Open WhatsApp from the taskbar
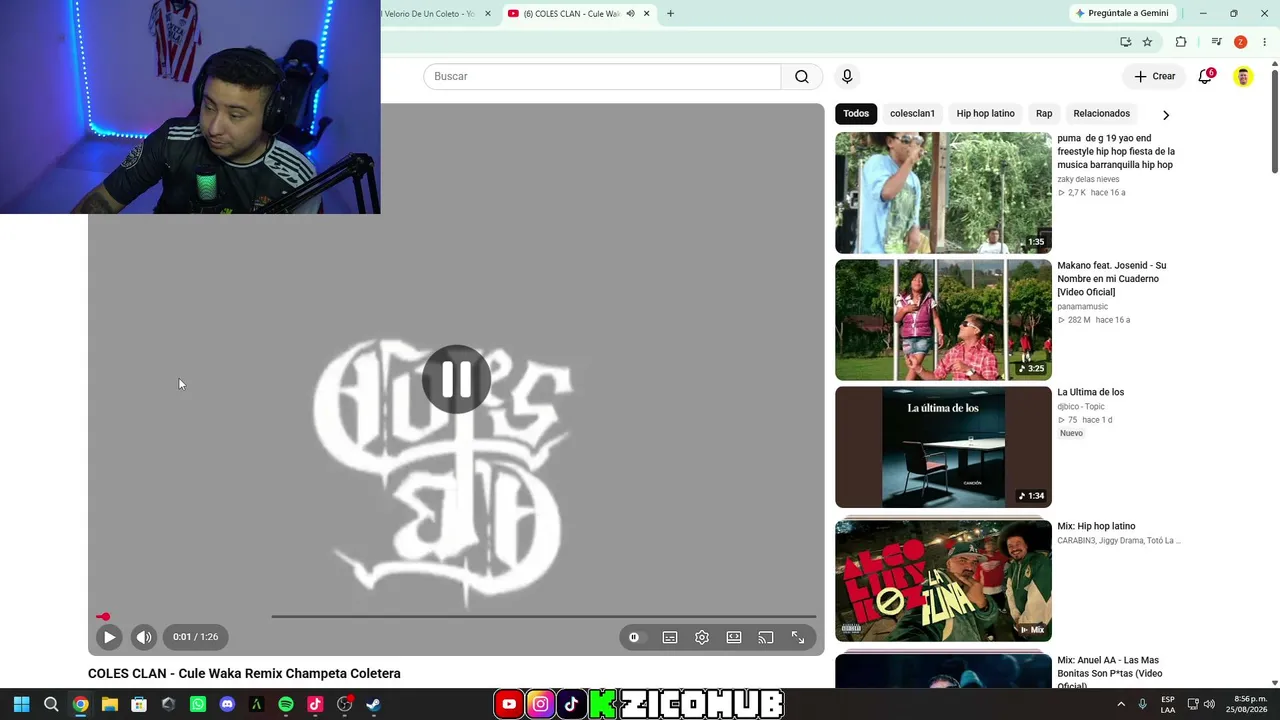1280x720 pixels. pyautogui.click(x=198, y=705)
